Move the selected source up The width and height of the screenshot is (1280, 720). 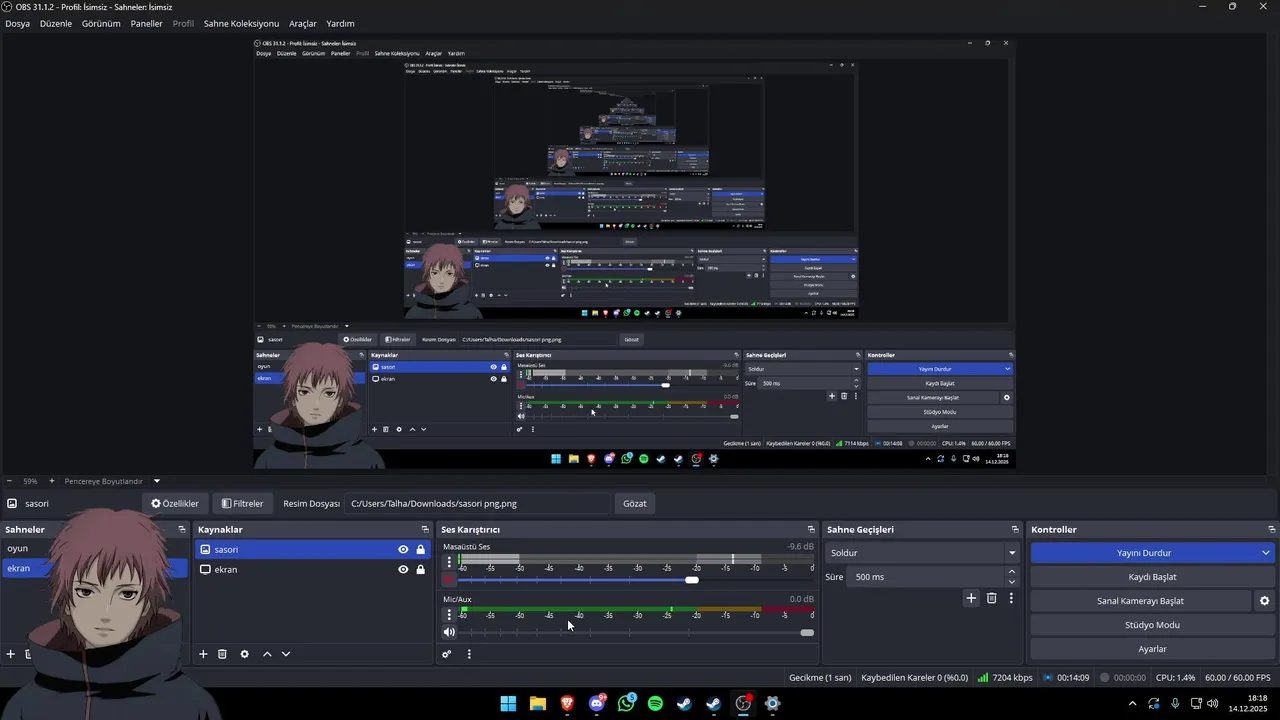click(x=267, y=654)
